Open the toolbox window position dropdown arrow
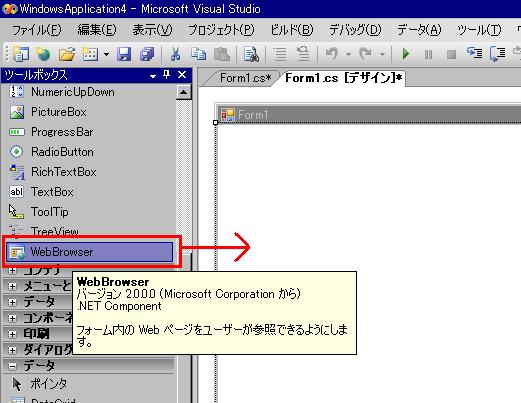Image resolution: width=521 pixels, height=403 pixels. 153,76
